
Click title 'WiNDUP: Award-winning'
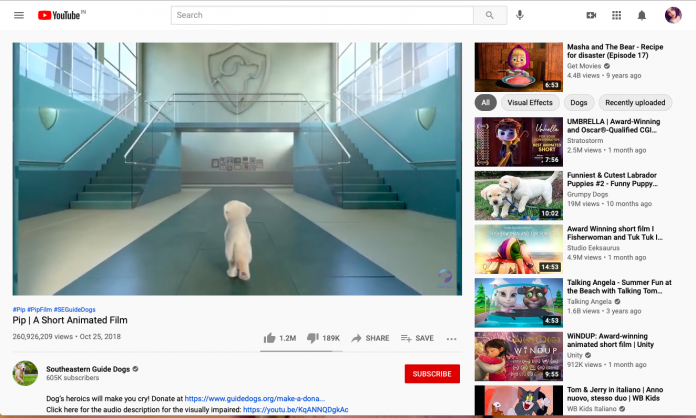pos(610,340)
